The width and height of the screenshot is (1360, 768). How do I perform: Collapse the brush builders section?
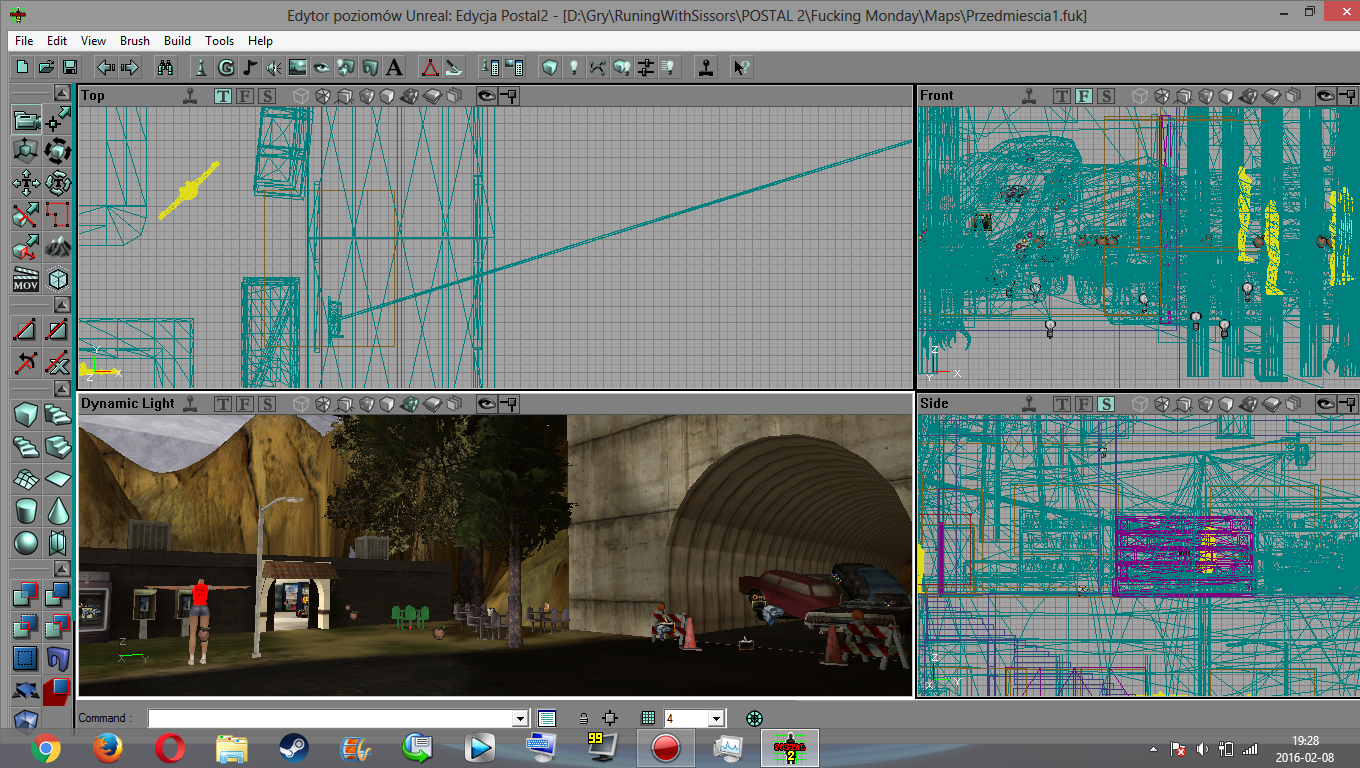(62, 388)
